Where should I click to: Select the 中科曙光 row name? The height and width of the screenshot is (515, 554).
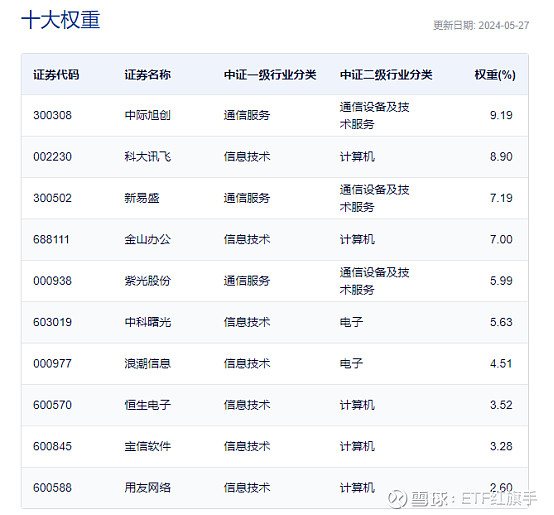click(147, 322)
